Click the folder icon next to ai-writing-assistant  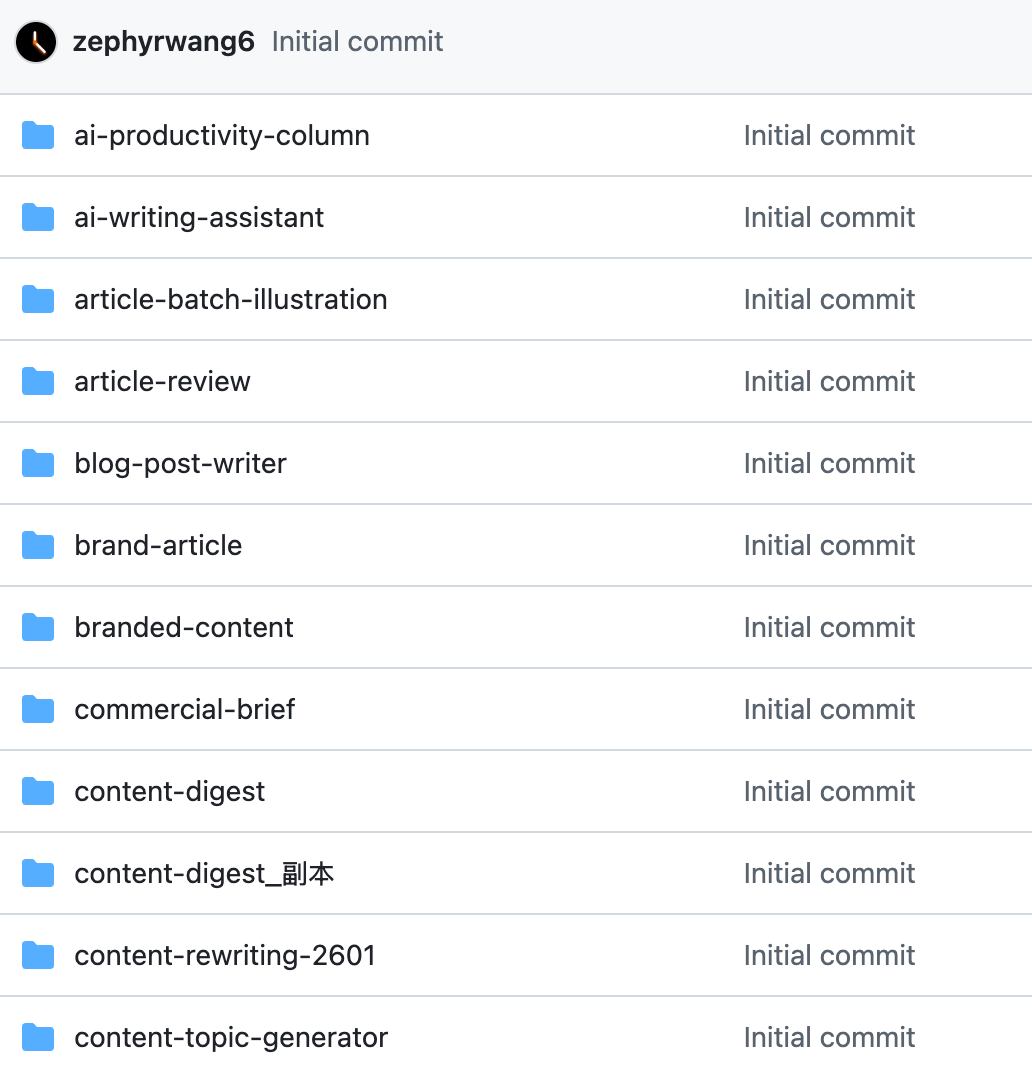[37, 217]
